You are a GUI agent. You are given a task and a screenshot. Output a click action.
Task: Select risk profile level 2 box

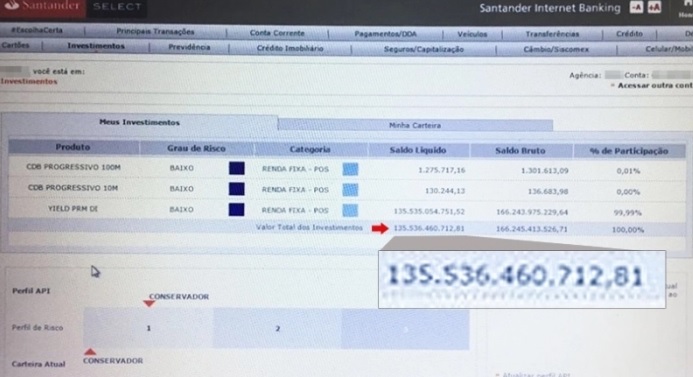(278, 328)
